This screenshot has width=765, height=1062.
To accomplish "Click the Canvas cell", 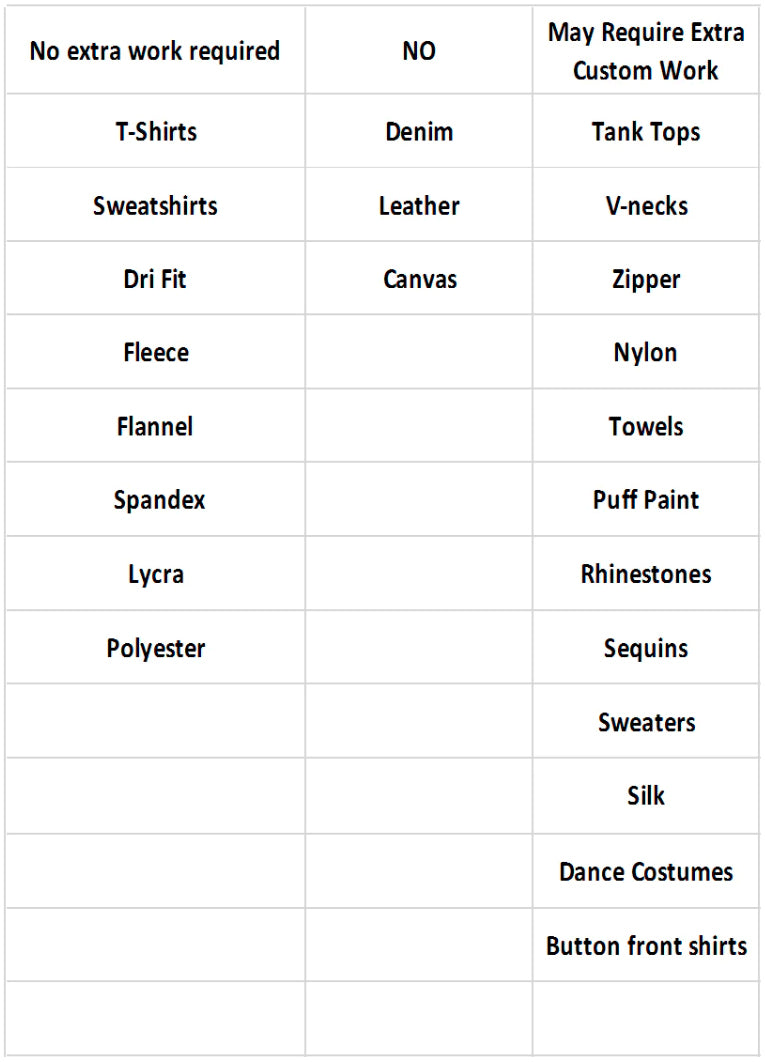I will pos(419,279).
